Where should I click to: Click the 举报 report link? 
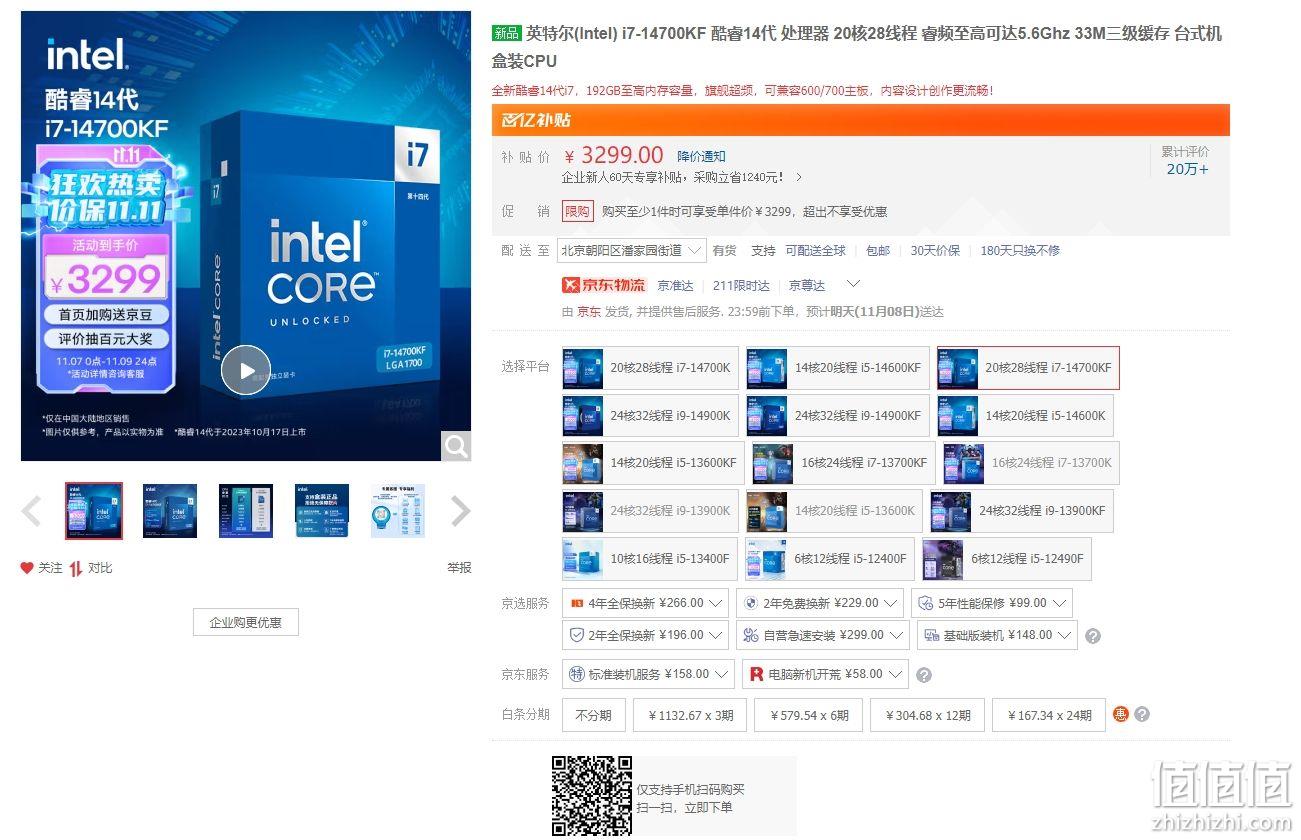(459, 568)
